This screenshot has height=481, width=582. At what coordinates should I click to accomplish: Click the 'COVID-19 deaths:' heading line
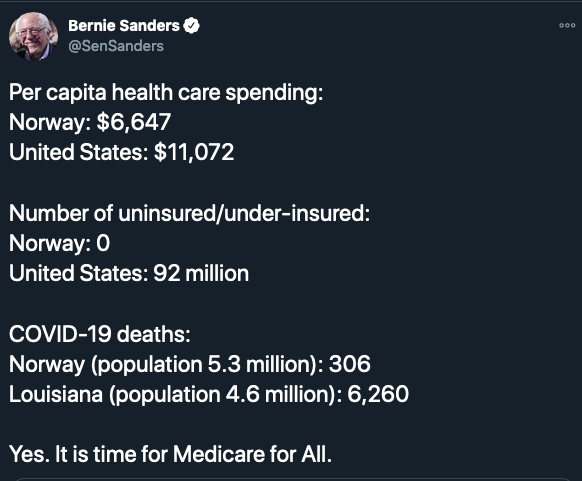[x=99, y=334]
